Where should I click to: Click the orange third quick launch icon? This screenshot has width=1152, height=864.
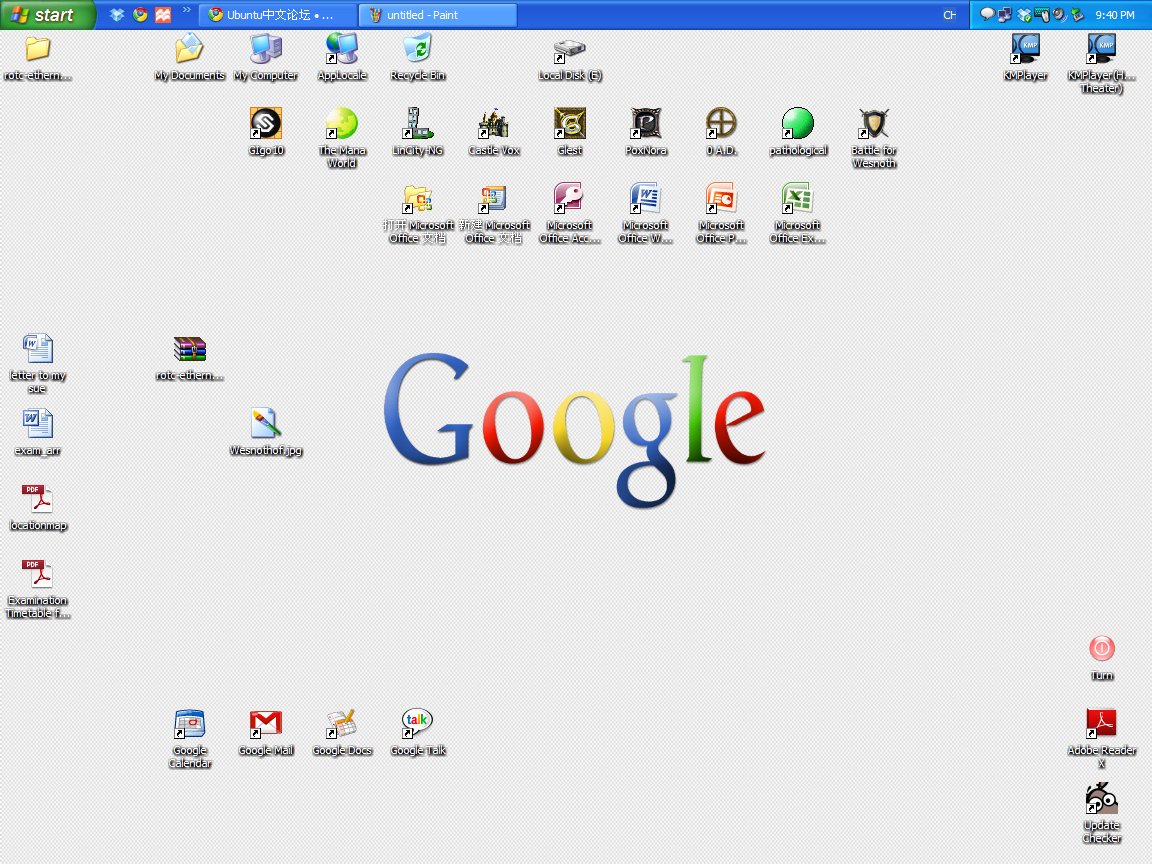[163, 15]
